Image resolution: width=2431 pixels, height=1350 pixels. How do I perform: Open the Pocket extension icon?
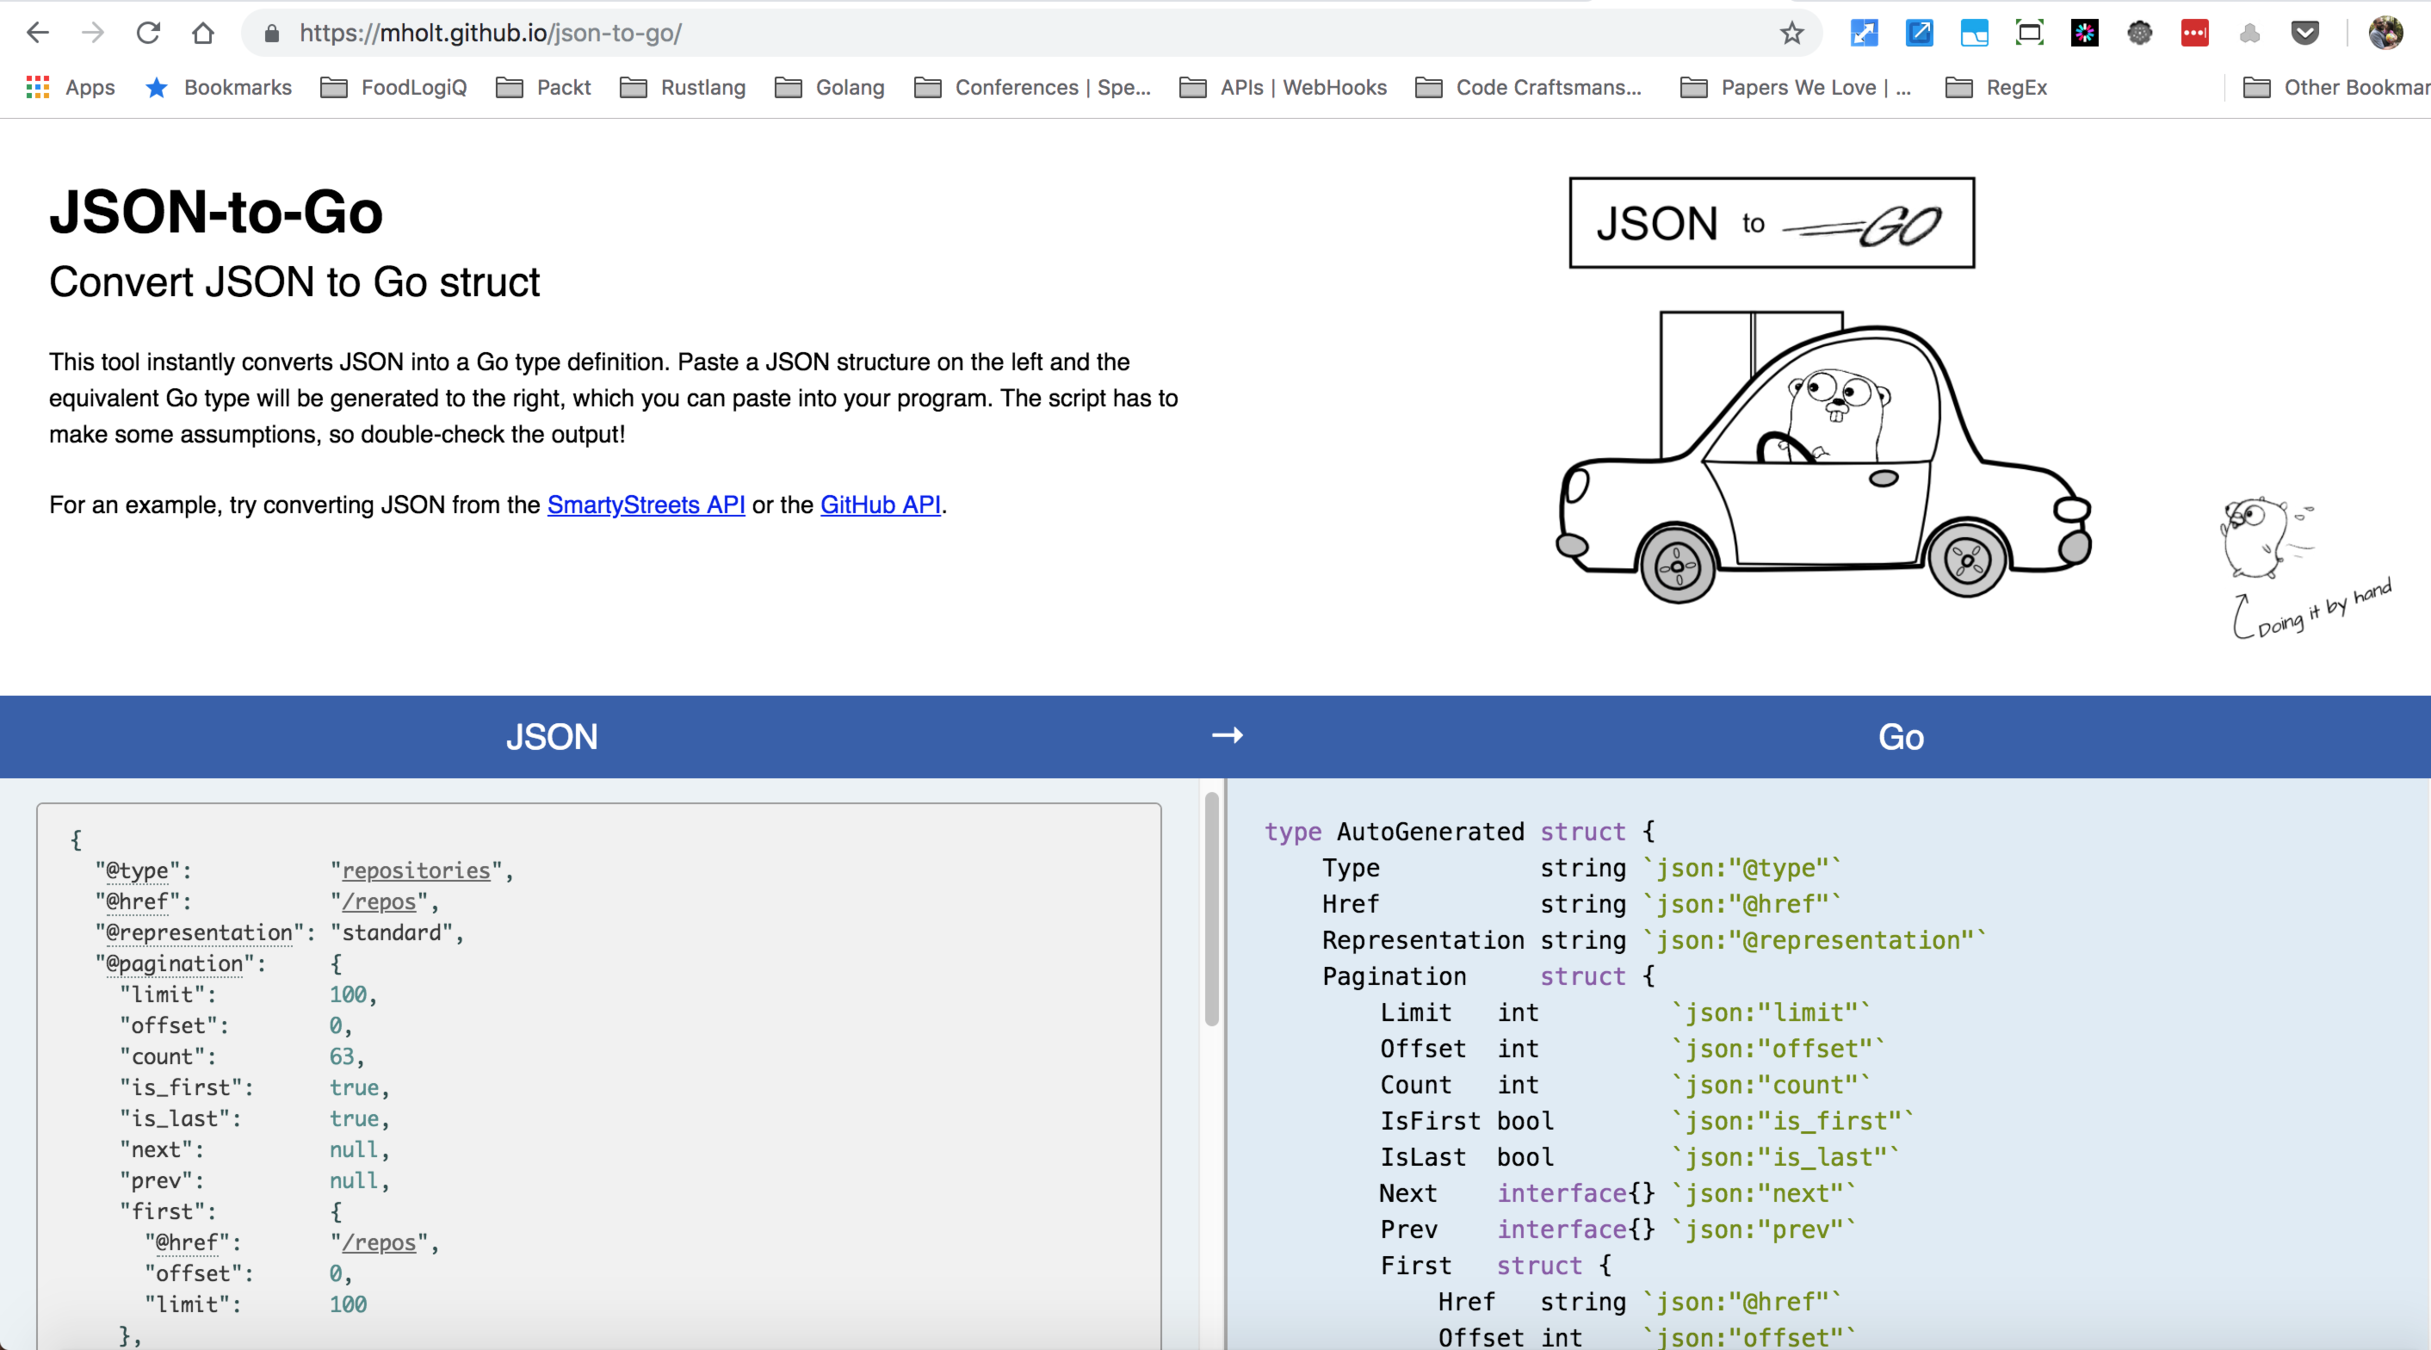pos(2304,33)
